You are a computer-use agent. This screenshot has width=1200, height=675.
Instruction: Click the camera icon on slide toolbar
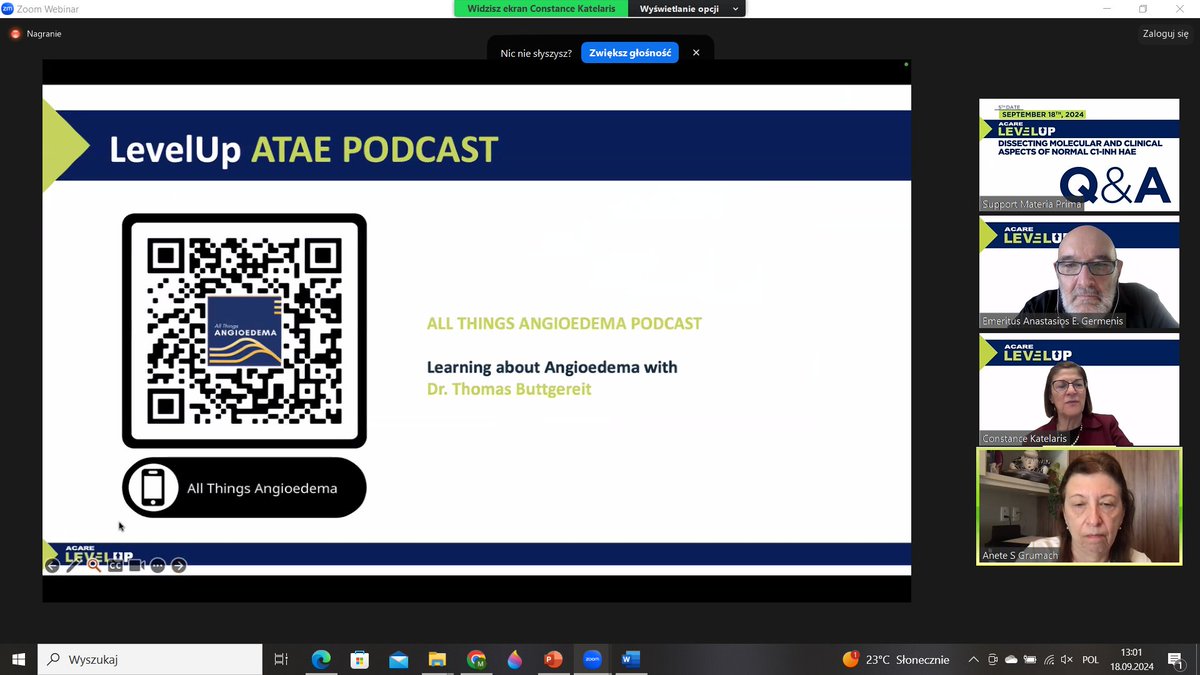click(136, 566)
